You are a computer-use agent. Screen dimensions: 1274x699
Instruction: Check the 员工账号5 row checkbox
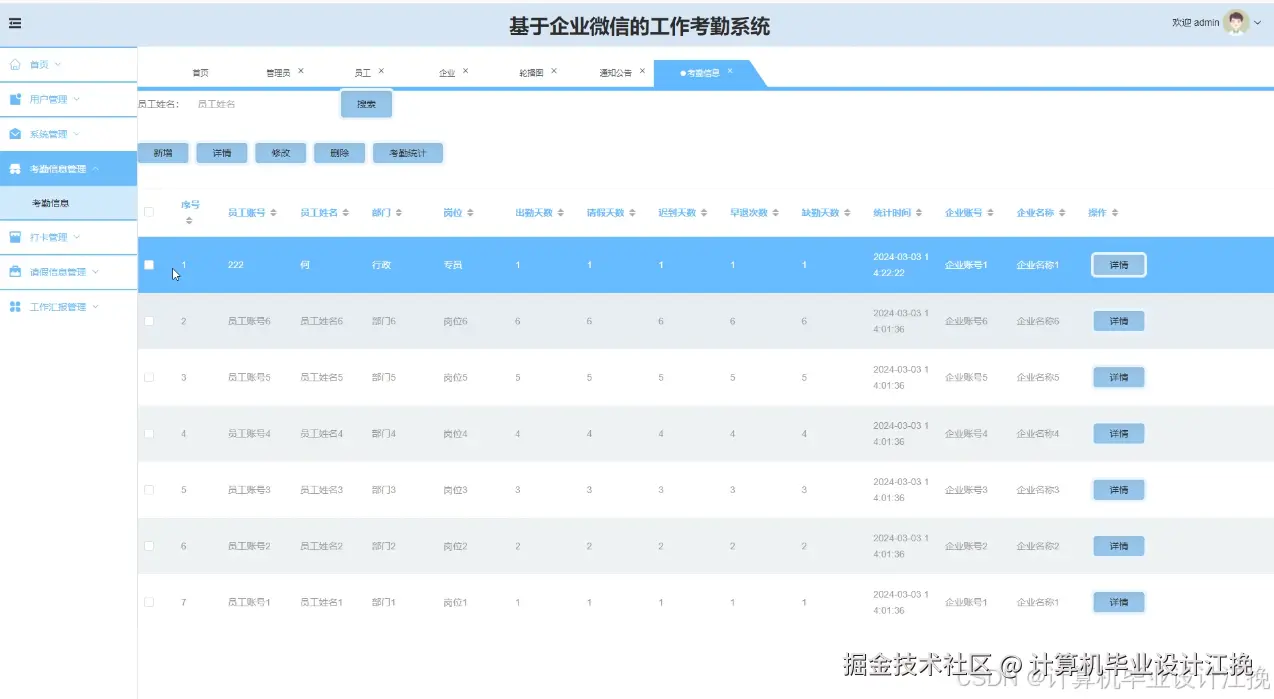coord(149,377)
